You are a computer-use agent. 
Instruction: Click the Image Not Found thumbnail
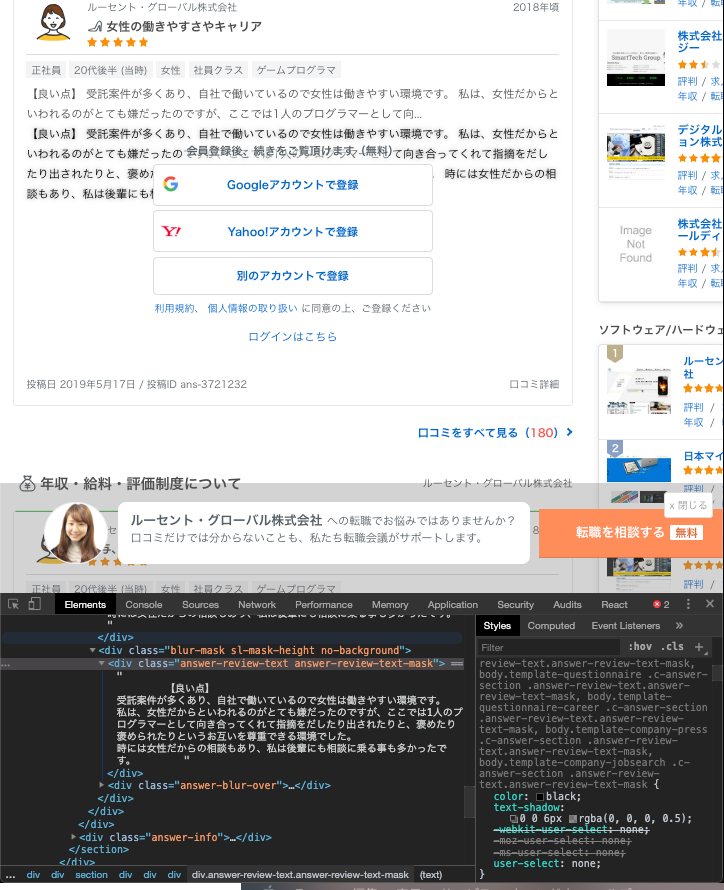click(635, 244)
